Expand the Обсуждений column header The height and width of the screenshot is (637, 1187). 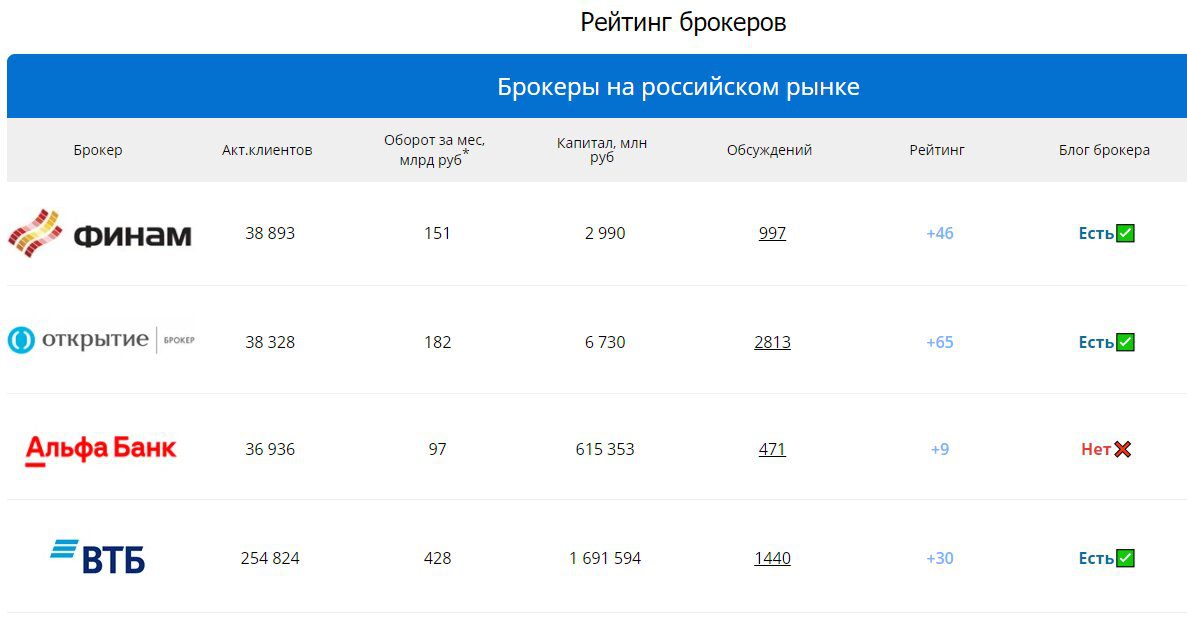pos(769,150)
